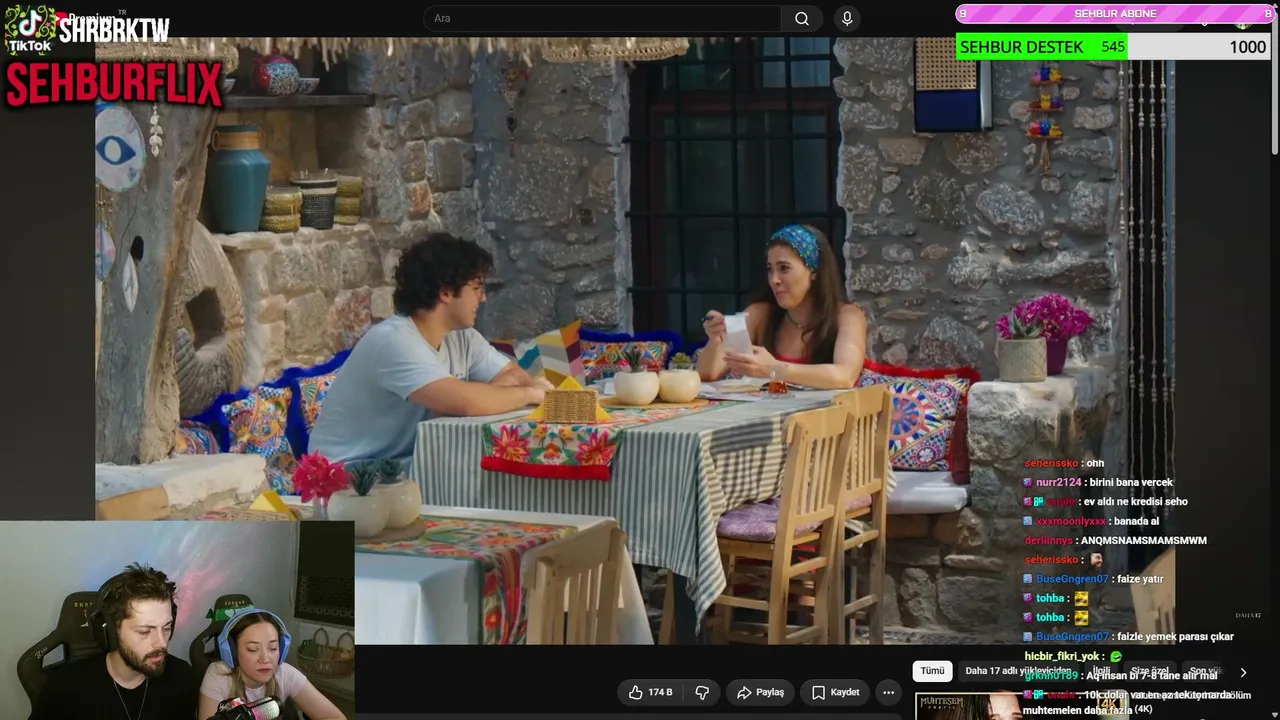The height and width of the screenshot is (720, 1280).
Task: Click the chat username hicbir_fikri_yok
Action: (1061, 656)
